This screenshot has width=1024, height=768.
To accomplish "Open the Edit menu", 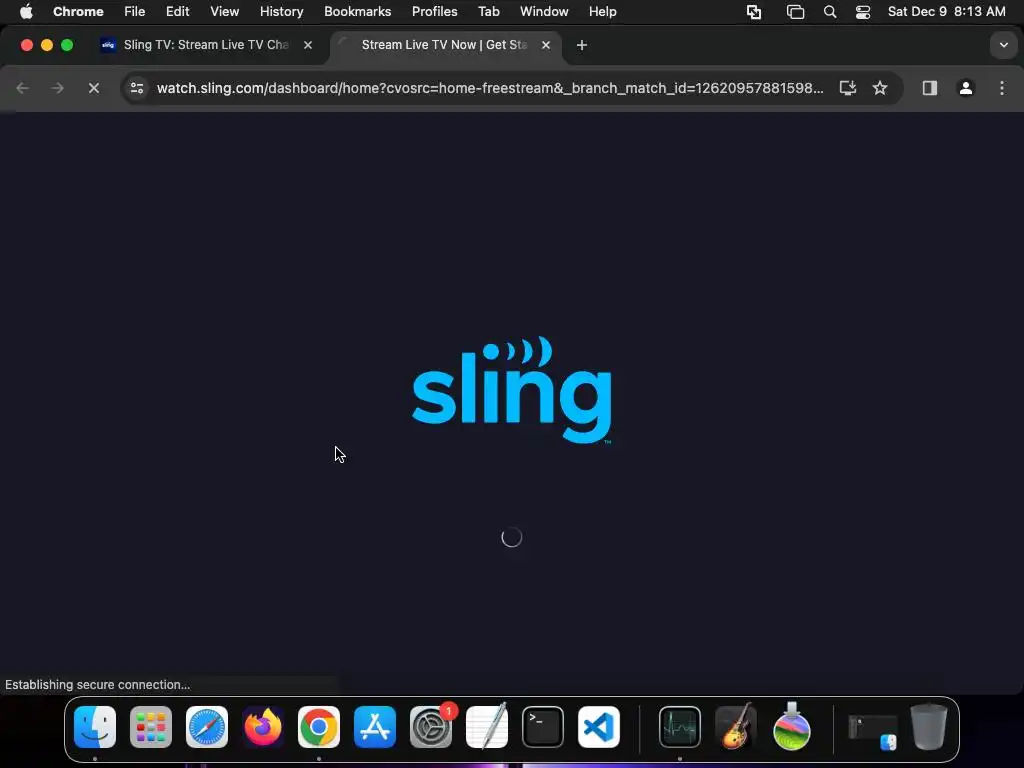I will click(x=178, y=12).
